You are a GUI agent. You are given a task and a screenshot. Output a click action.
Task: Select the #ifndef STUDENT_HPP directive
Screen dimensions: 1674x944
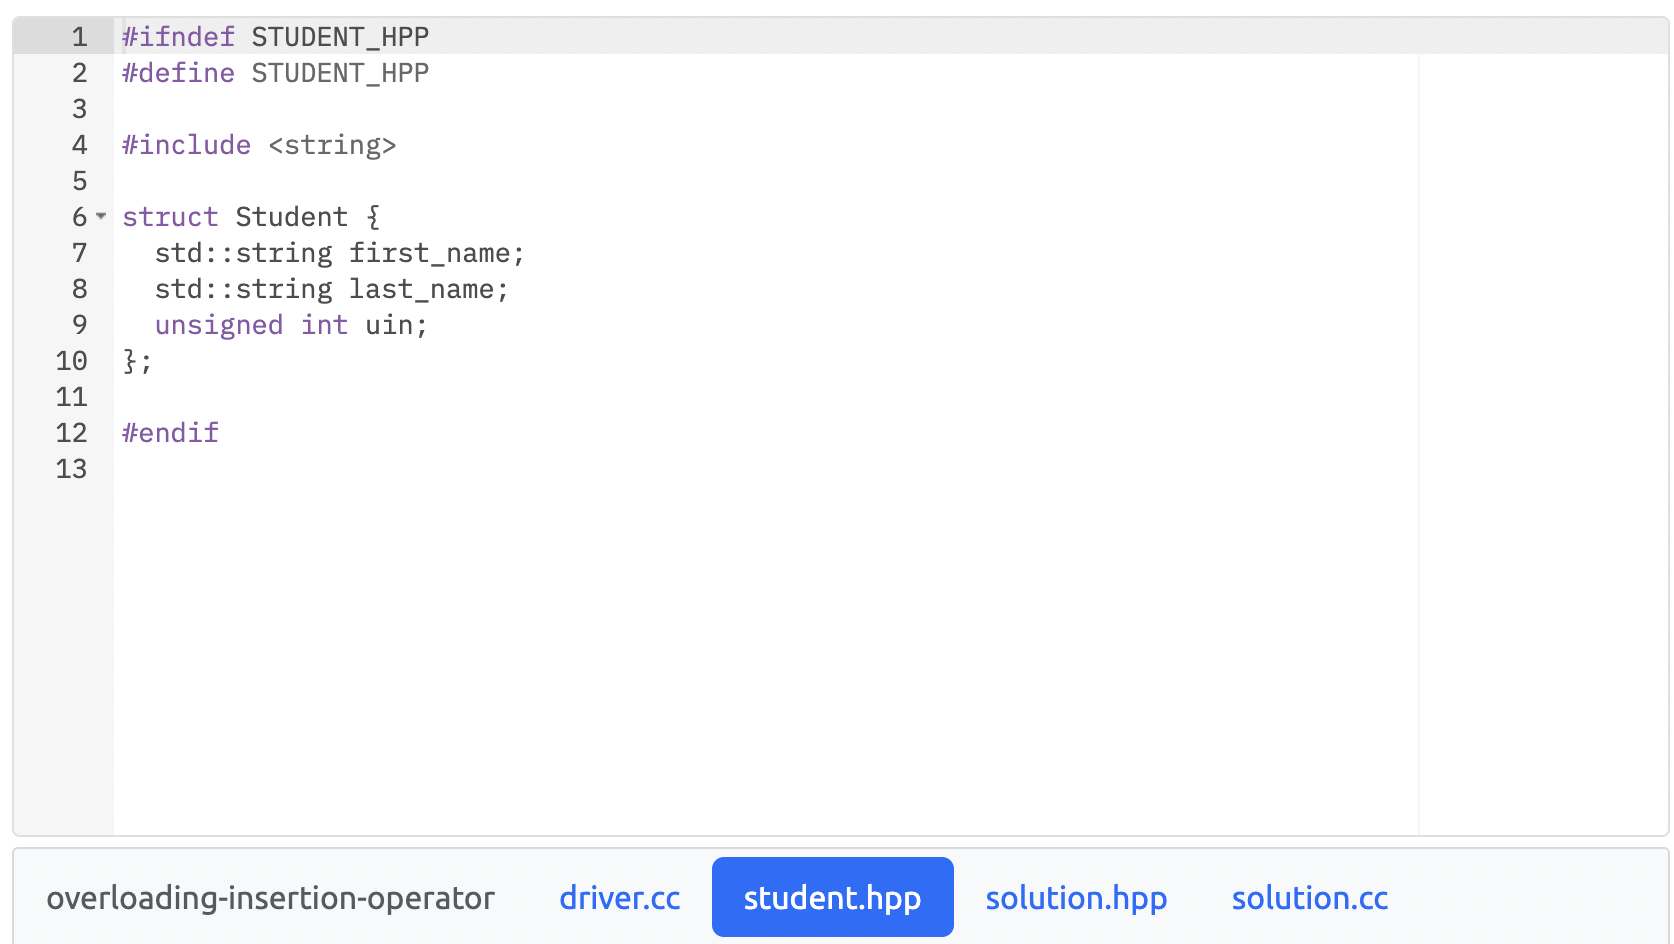[274, 36]
